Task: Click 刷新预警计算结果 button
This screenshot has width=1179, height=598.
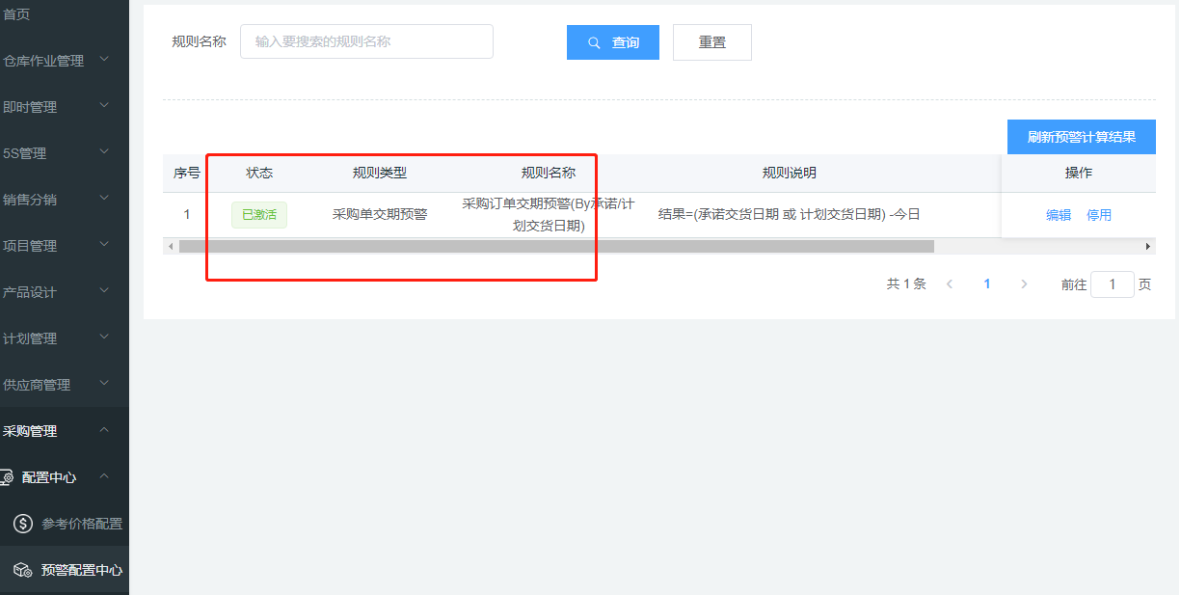Action: click(1081, 137)
